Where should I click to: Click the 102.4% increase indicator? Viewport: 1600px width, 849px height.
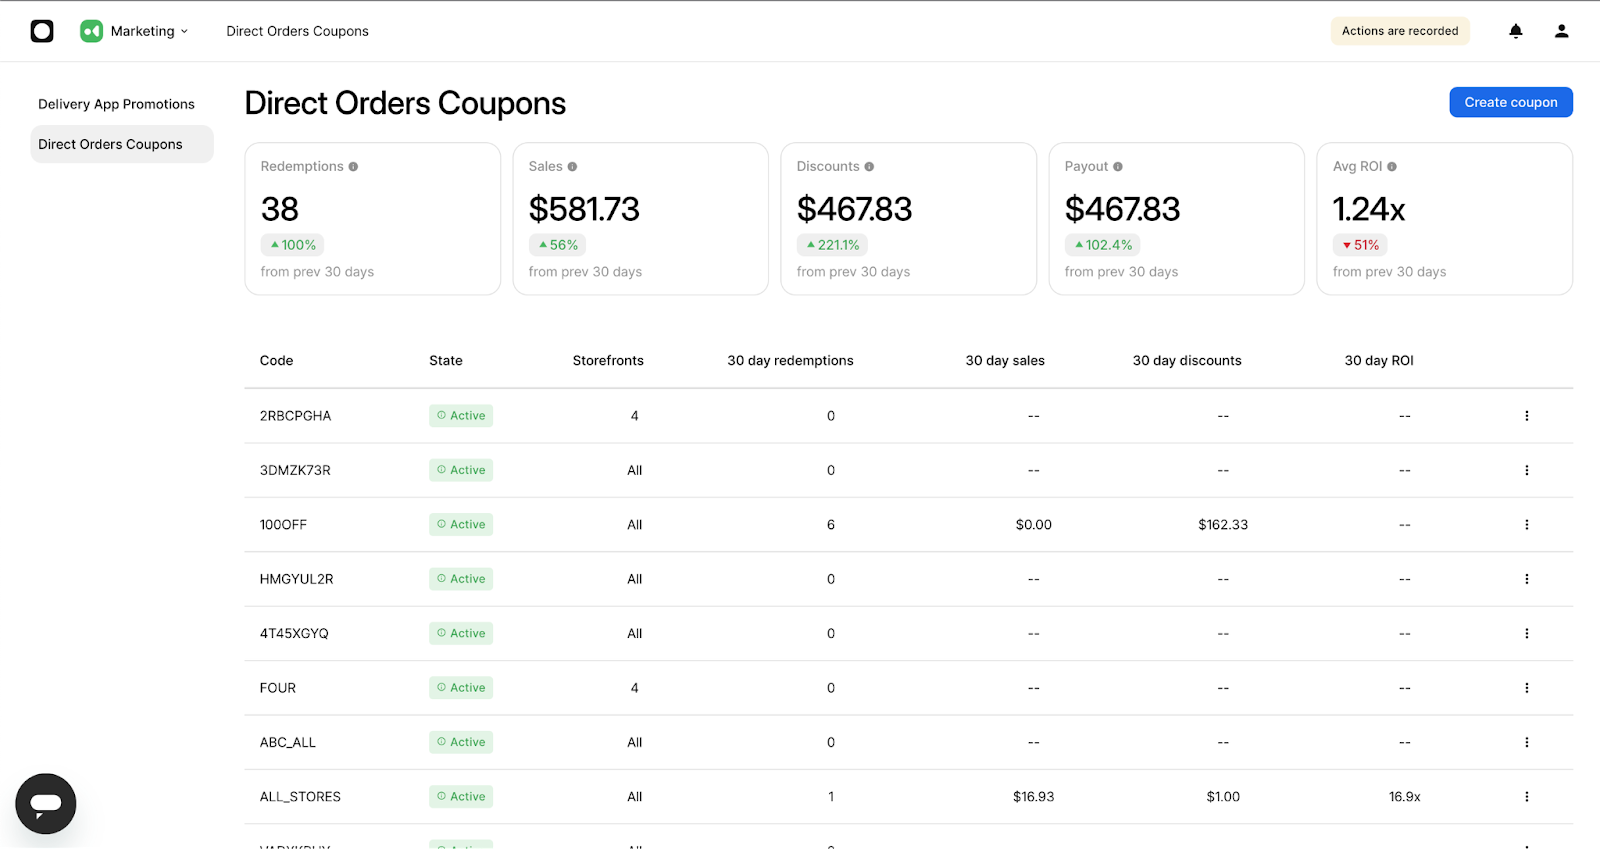(x=1103, y=245)
